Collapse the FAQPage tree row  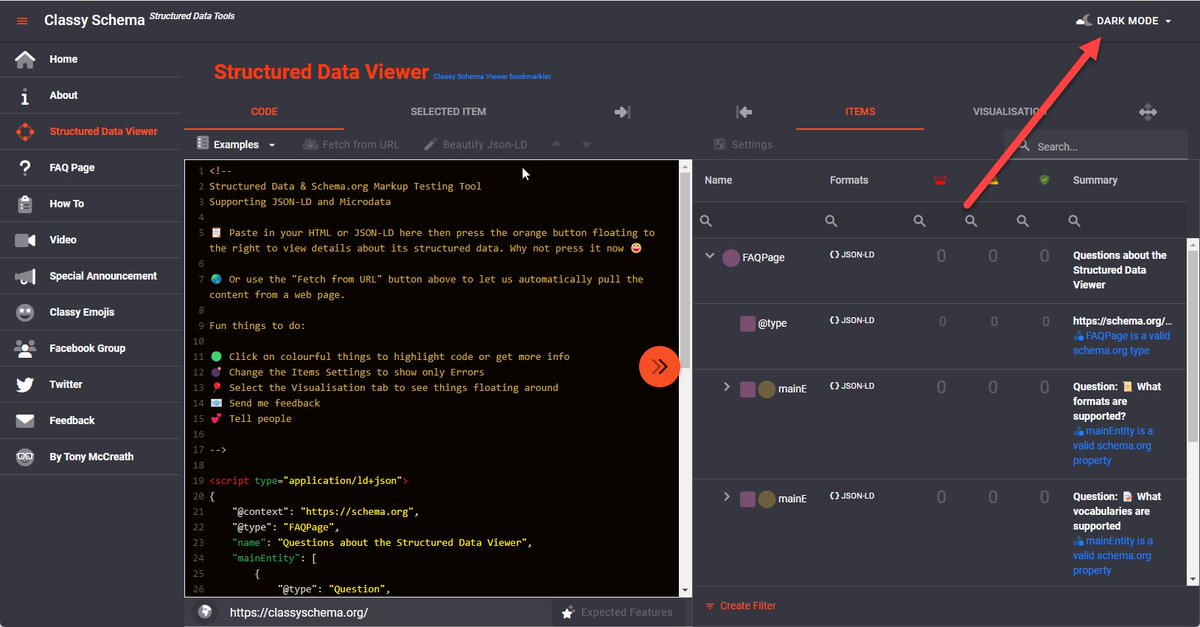pyautogui.click(x=710, y=257)
